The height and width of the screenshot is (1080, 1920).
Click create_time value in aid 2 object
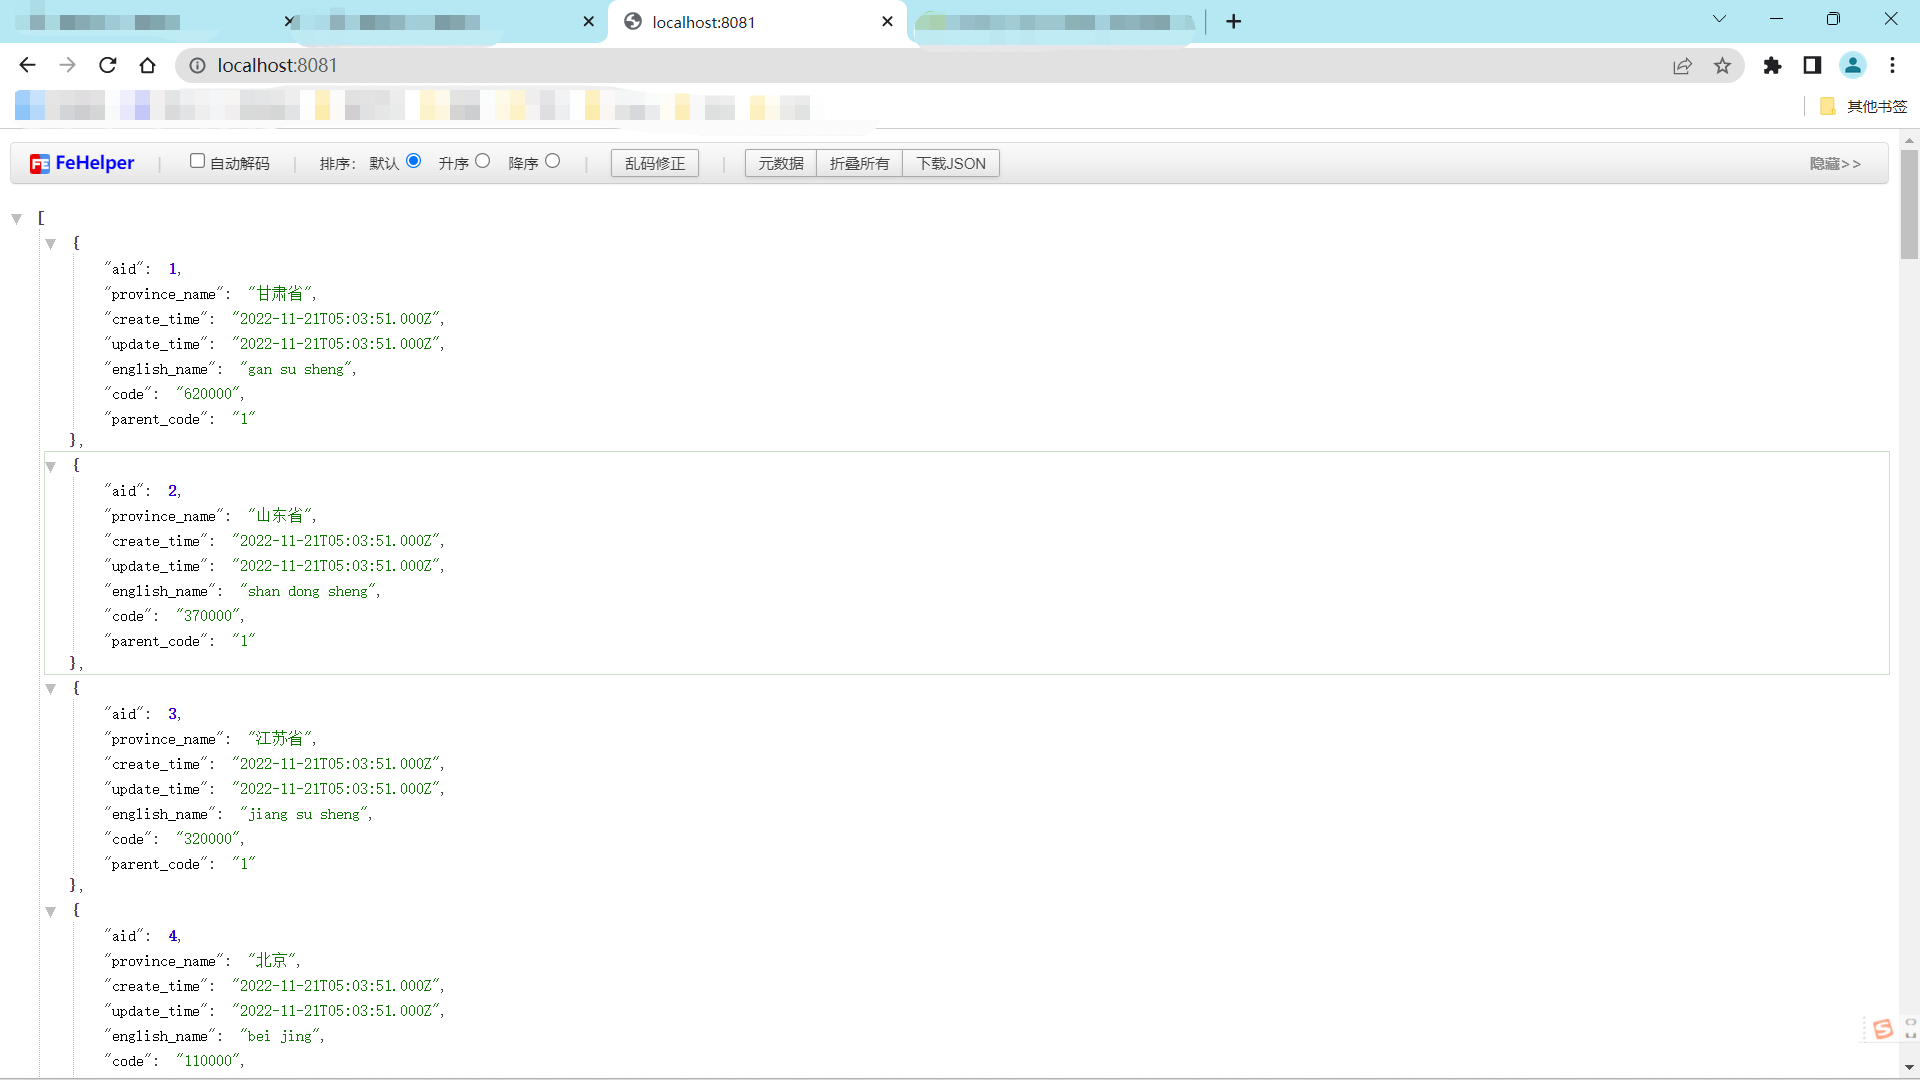pos(336,541)
